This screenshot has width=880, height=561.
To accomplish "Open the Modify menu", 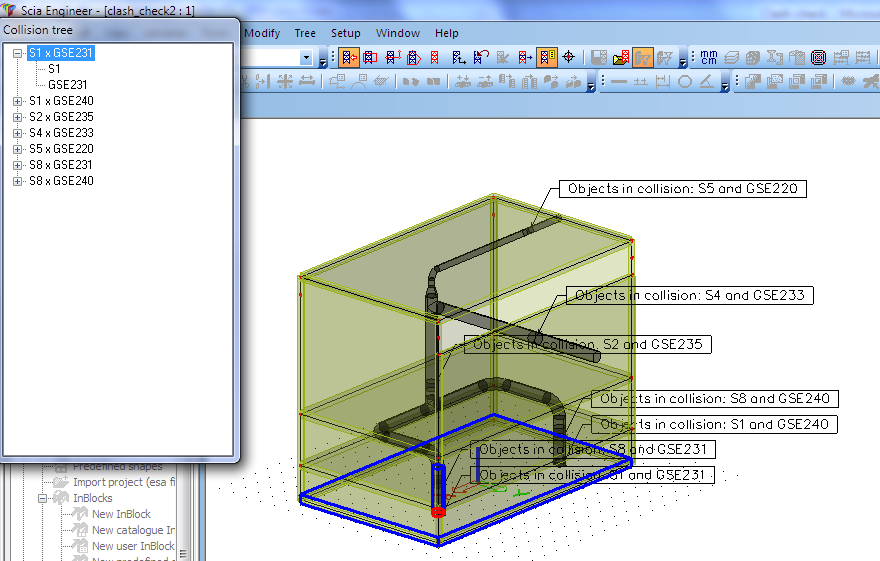I will [262, 33].
